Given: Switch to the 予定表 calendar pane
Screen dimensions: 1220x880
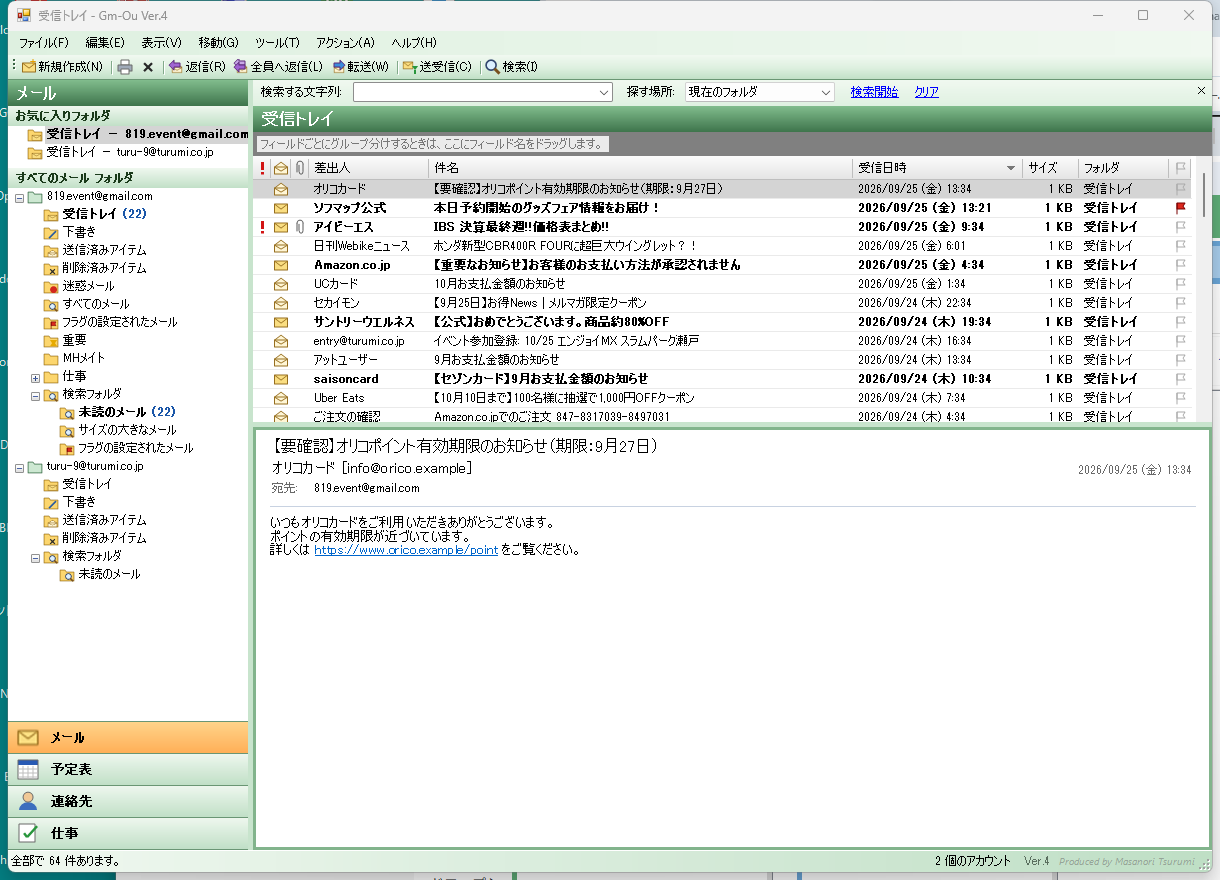Looking at the screenshot, I should 128,769.
